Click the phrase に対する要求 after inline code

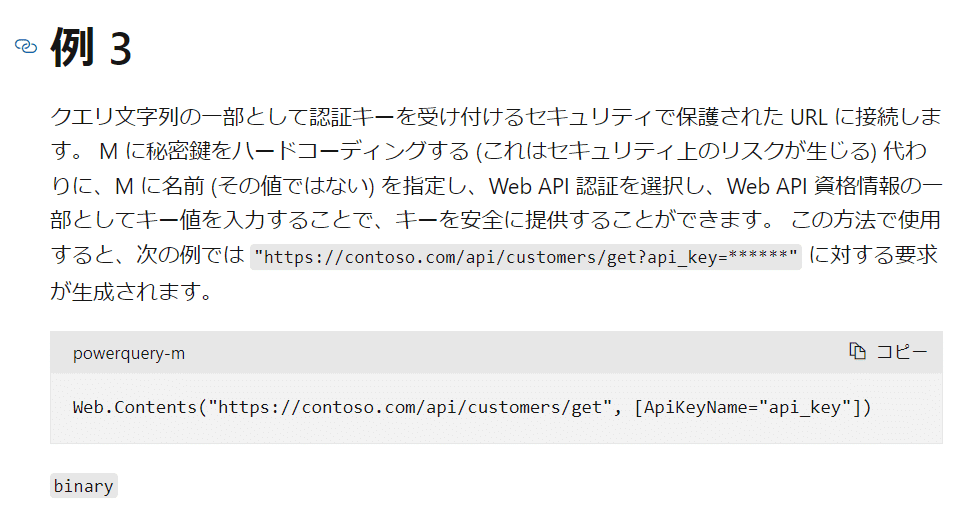[x=873, y=255]
